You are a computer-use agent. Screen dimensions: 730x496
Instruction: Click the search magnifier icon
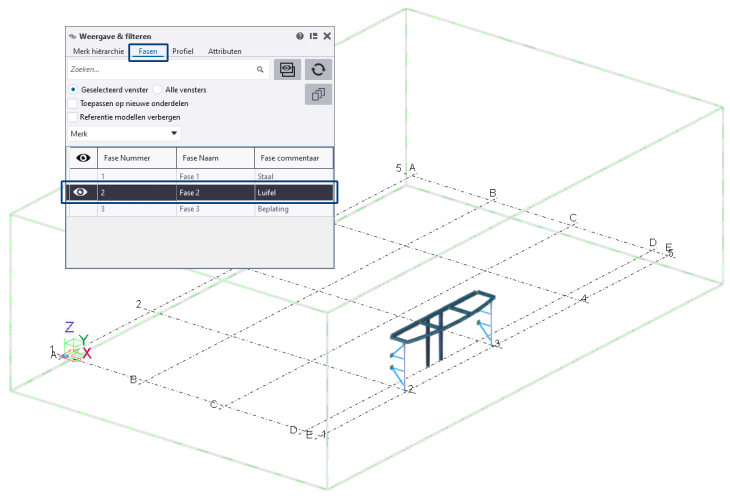(x=260, y=70)
